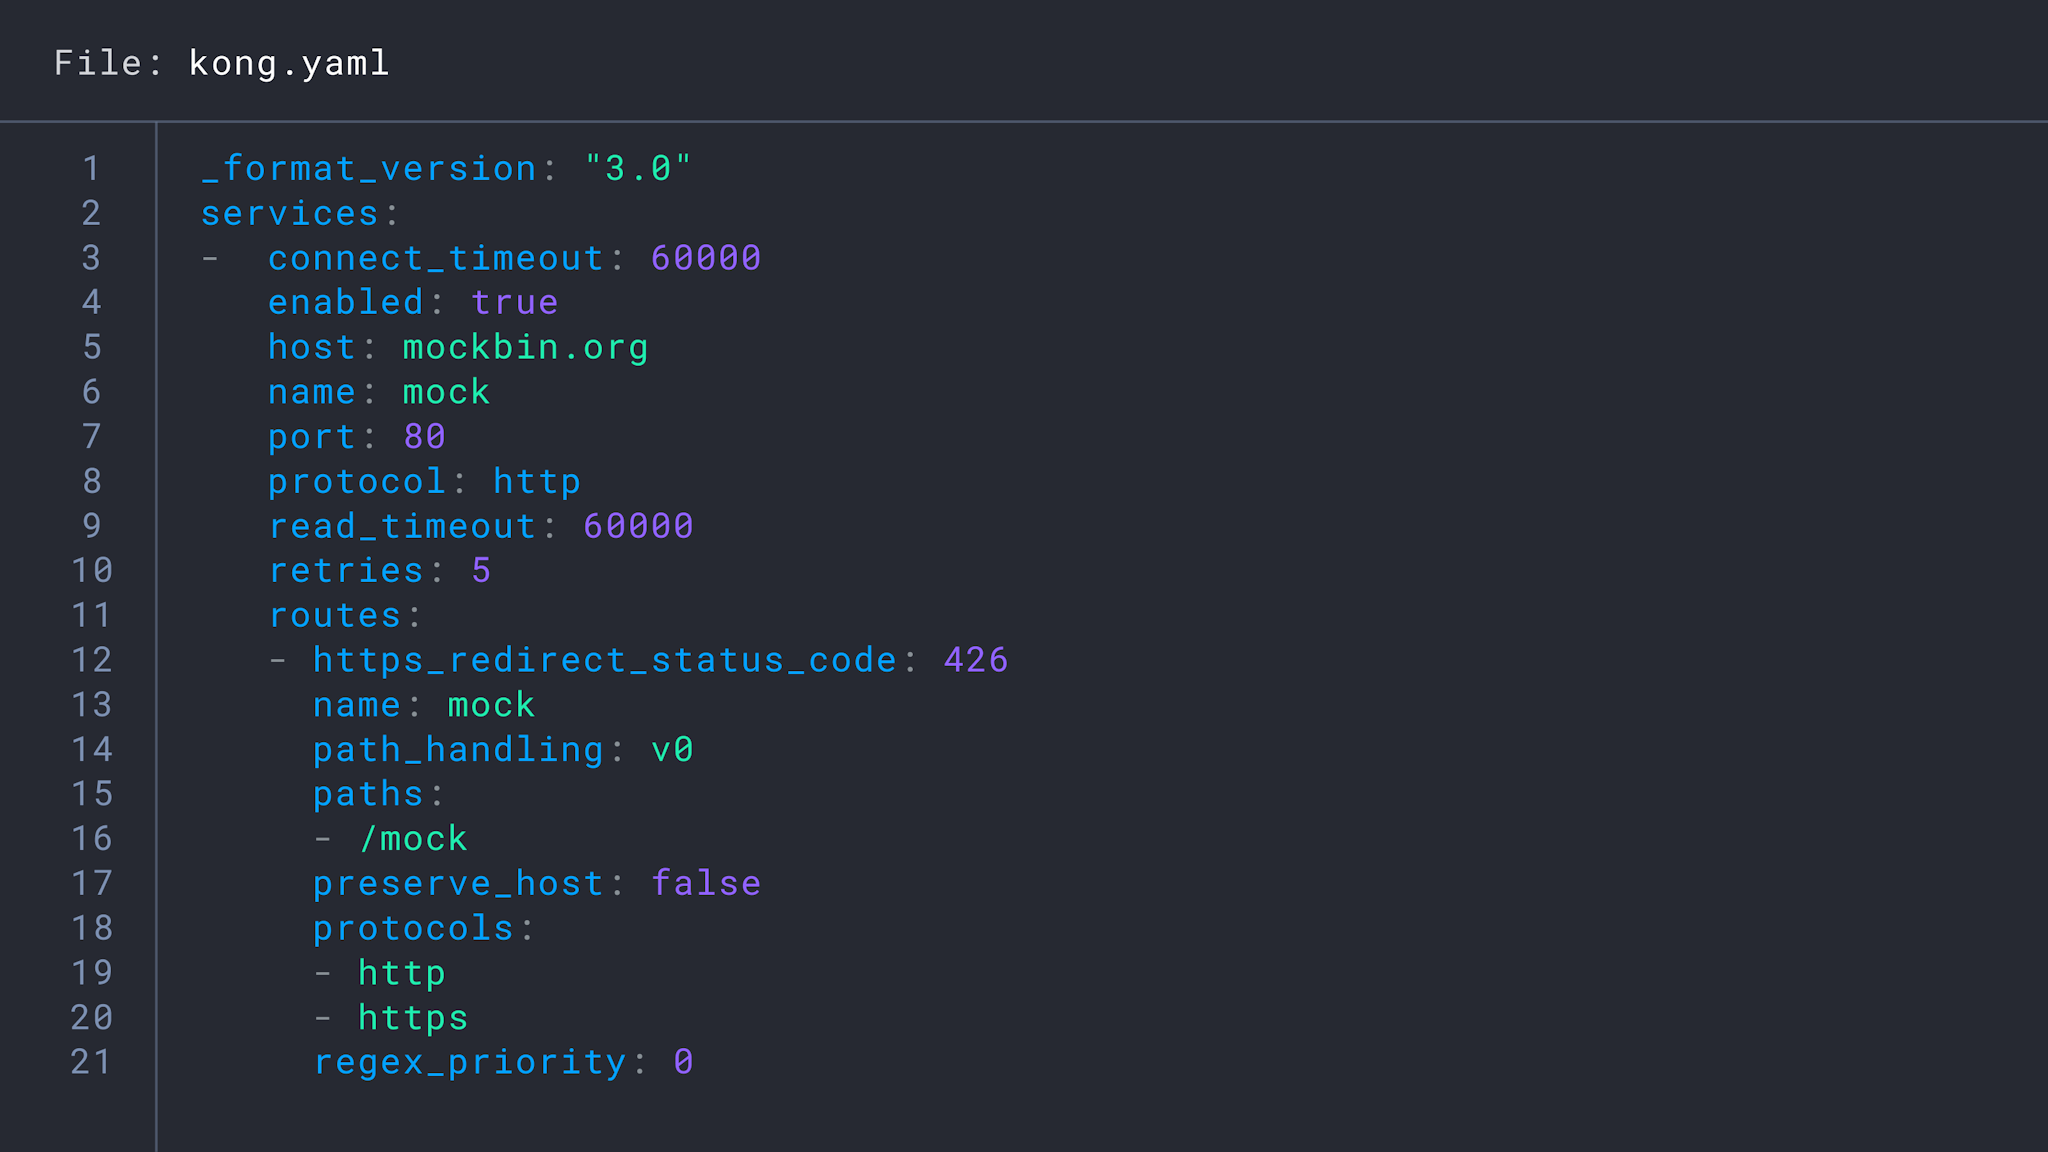This screenshot has width=2048, height=1152.
Task: Select the preserve_host value false
Action: coord(705,882)
